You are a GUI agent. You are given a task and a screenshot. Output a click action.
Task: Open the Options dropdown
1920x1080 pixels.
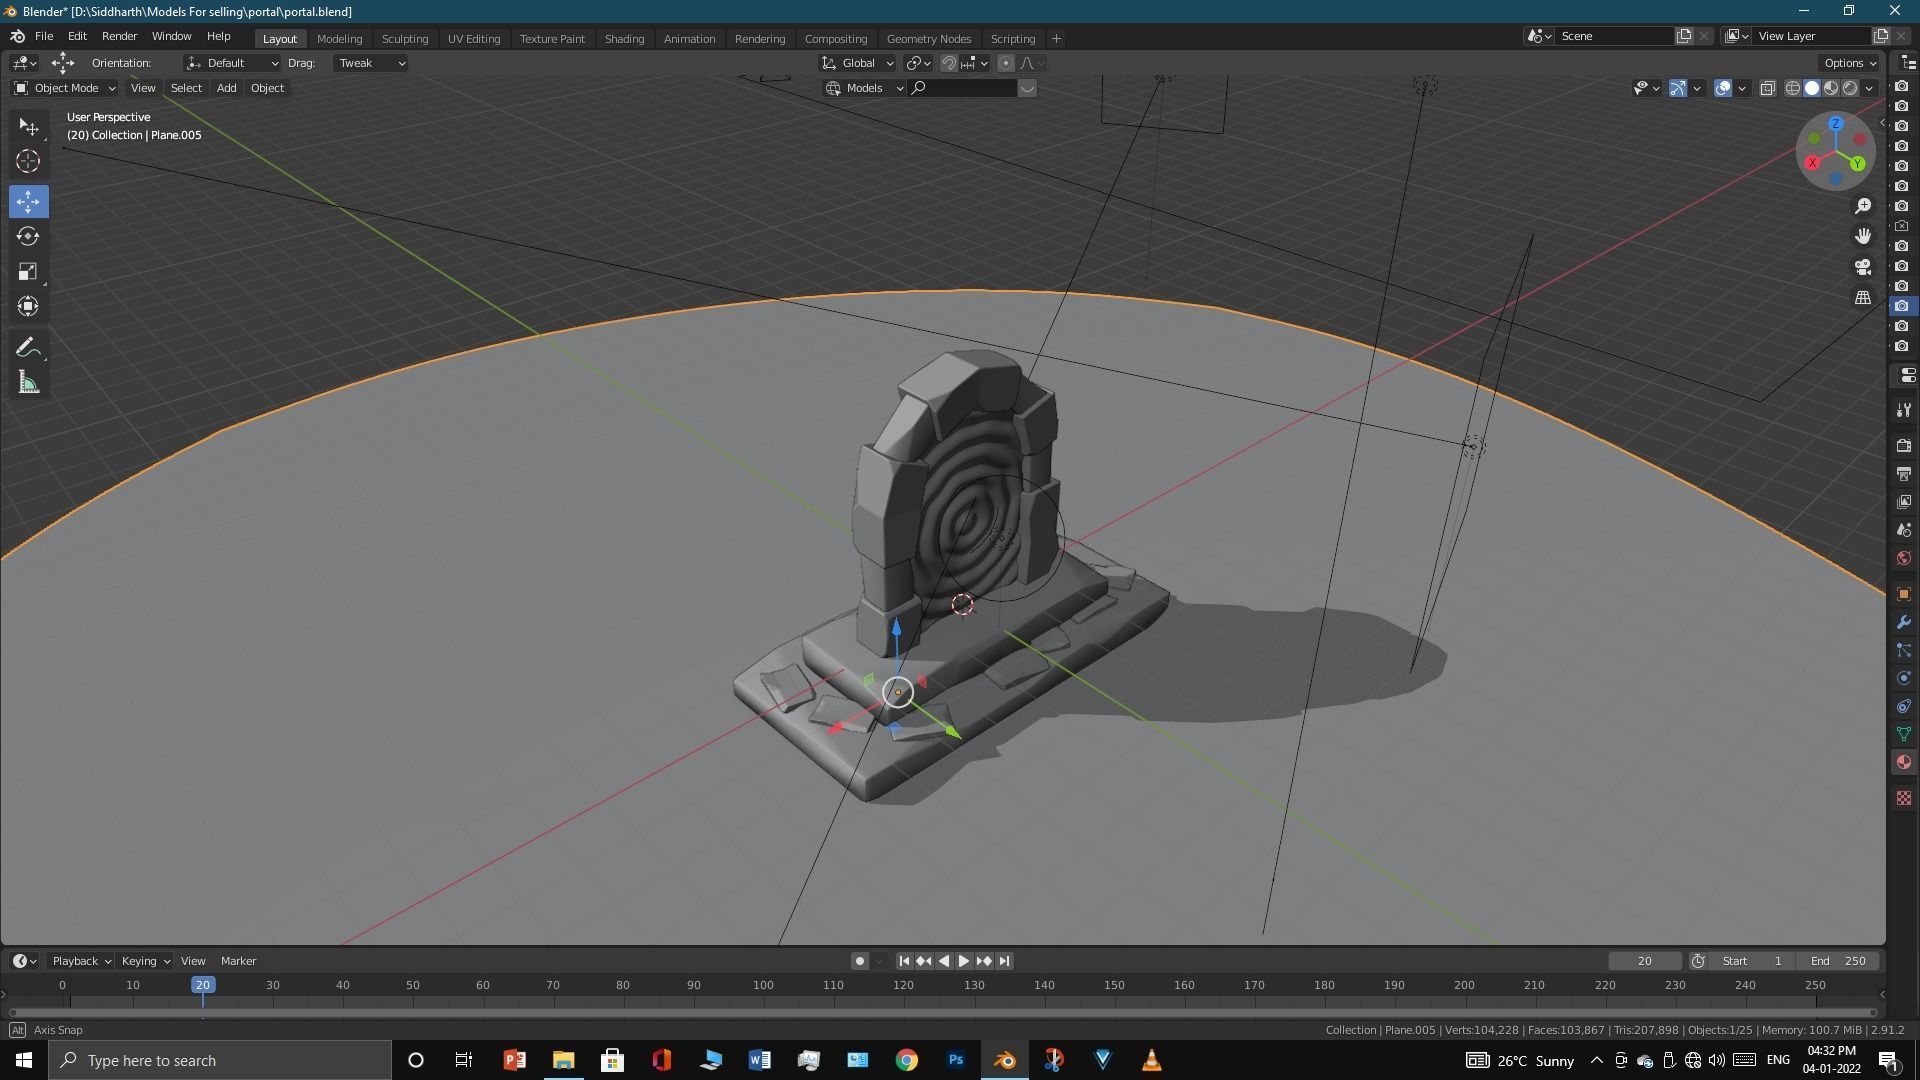1850,63
